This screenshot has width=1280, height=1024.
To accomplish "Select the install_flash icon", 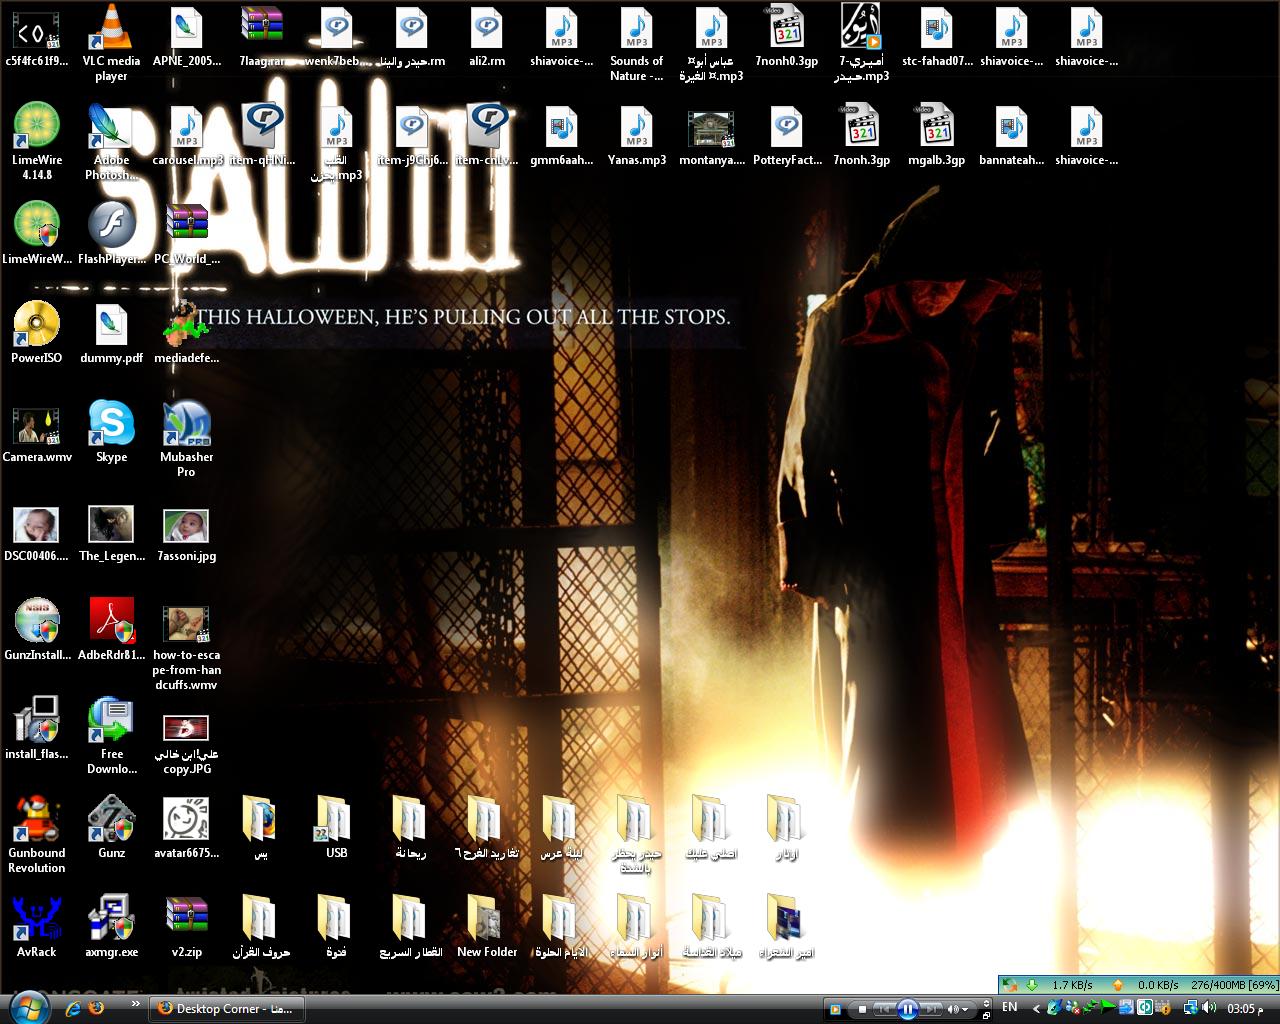I will tap(37, 729).
